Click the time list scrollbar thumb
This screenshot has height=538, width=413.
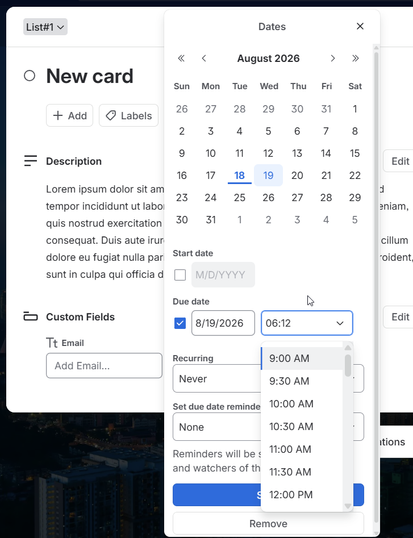coord(348,365)
